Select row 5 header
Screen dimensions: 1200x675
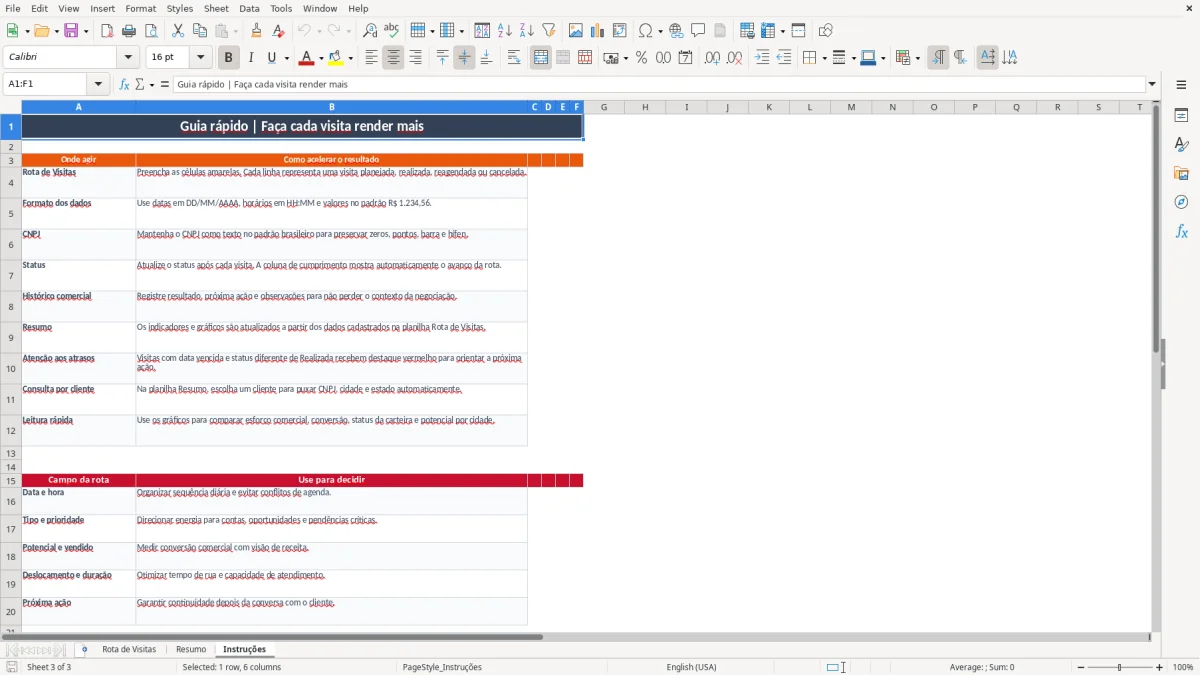pyautogui.click(x=11, y=213)
